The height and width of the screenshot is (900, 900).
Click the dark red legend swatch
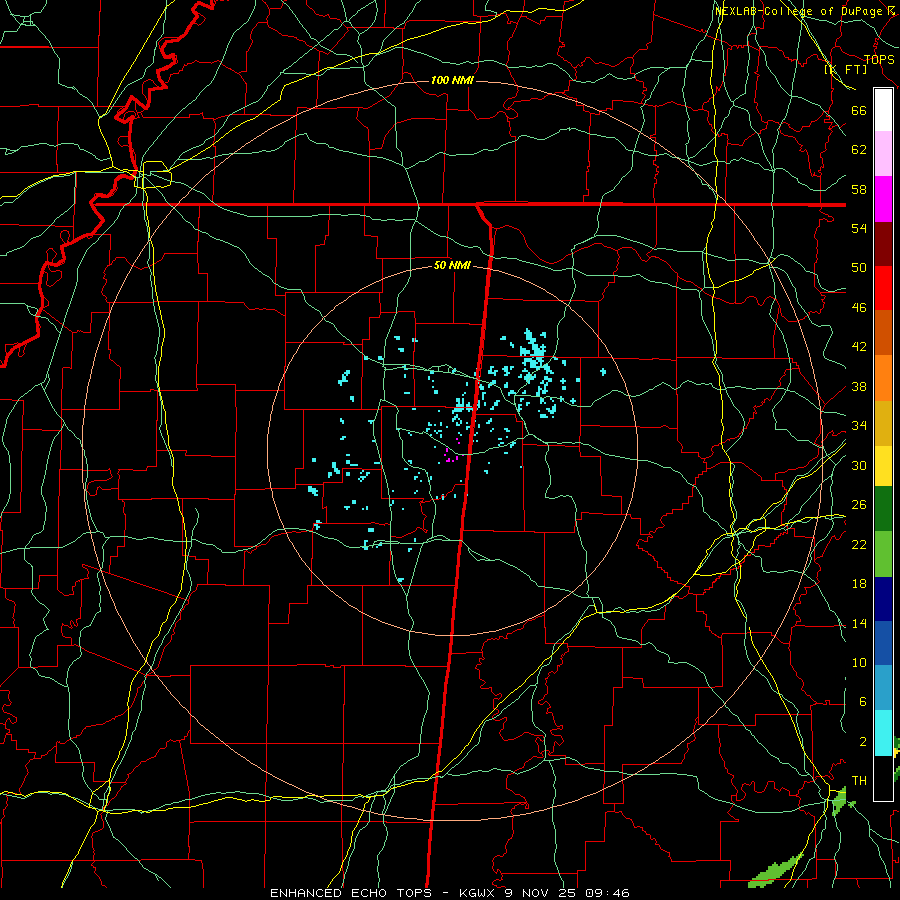coord(883,244)
